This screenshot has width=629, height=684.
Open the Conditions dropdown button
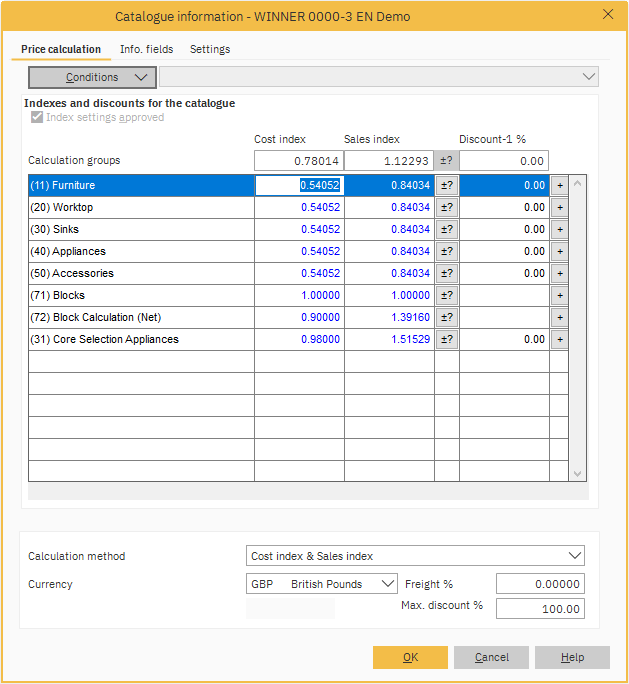click(92, 77)
